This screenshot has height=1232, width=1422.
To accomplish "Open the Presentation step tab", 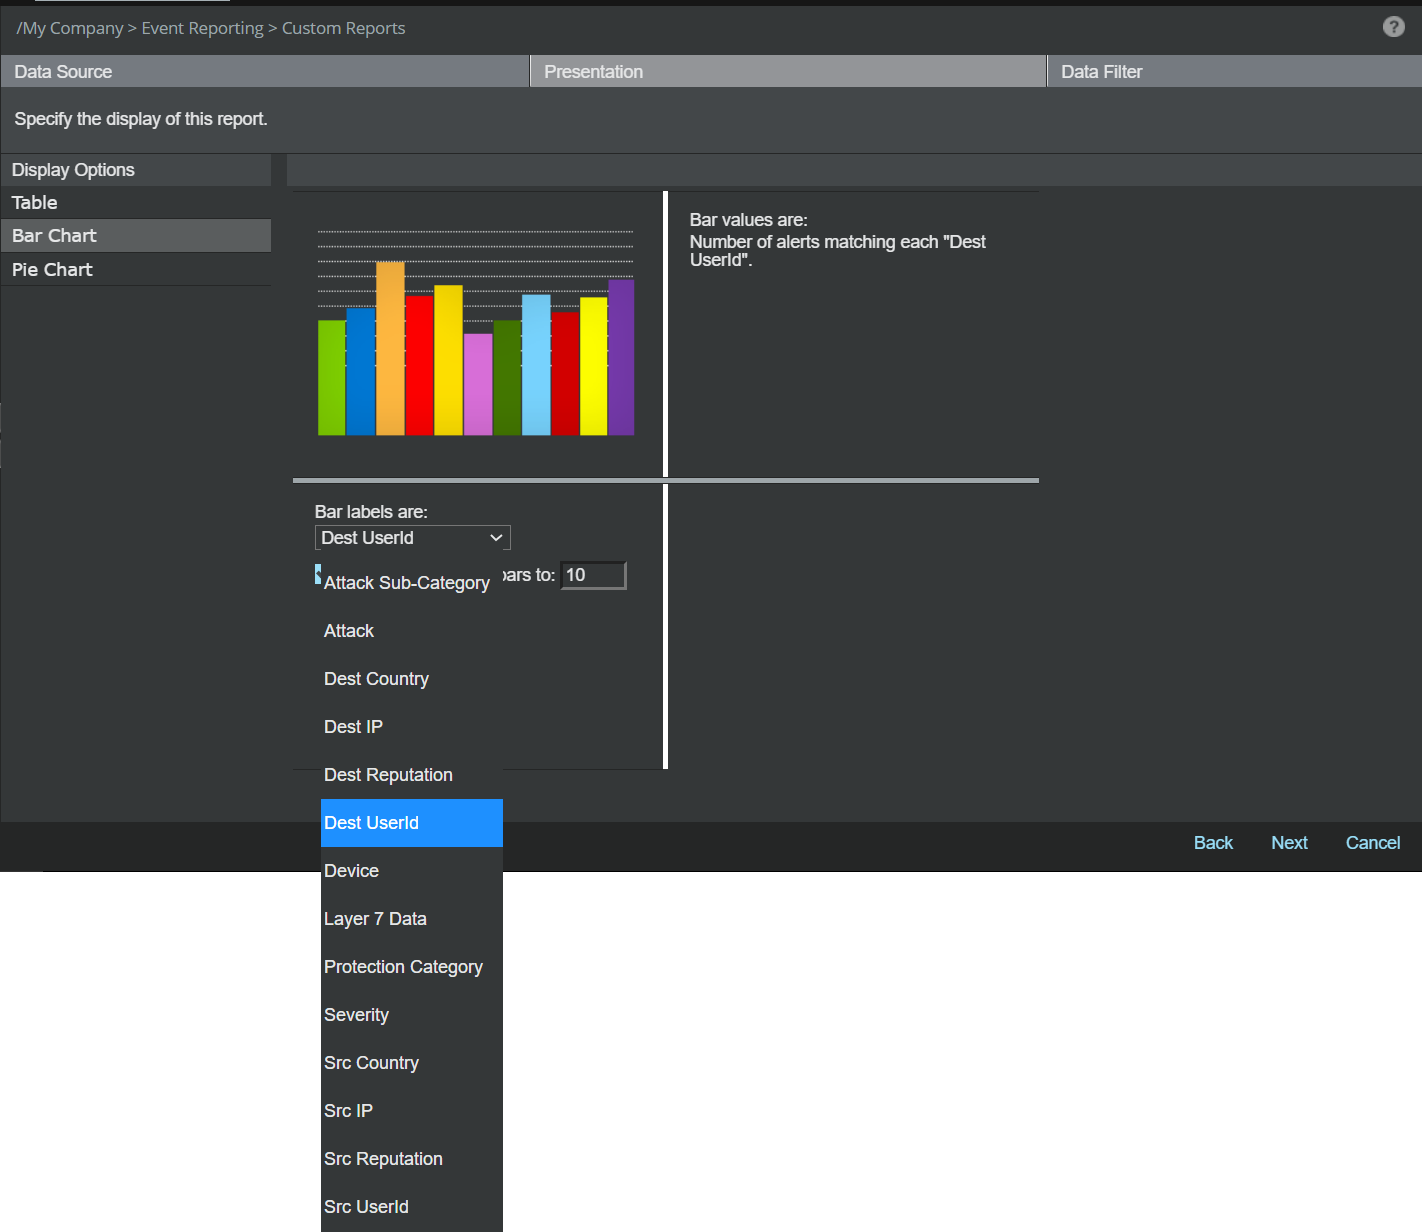I will (787, 72).
